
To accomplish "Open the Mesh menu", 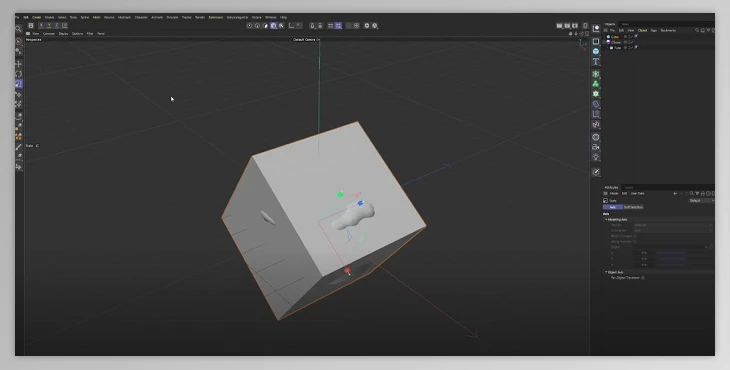I will click(x=96, y=17).
